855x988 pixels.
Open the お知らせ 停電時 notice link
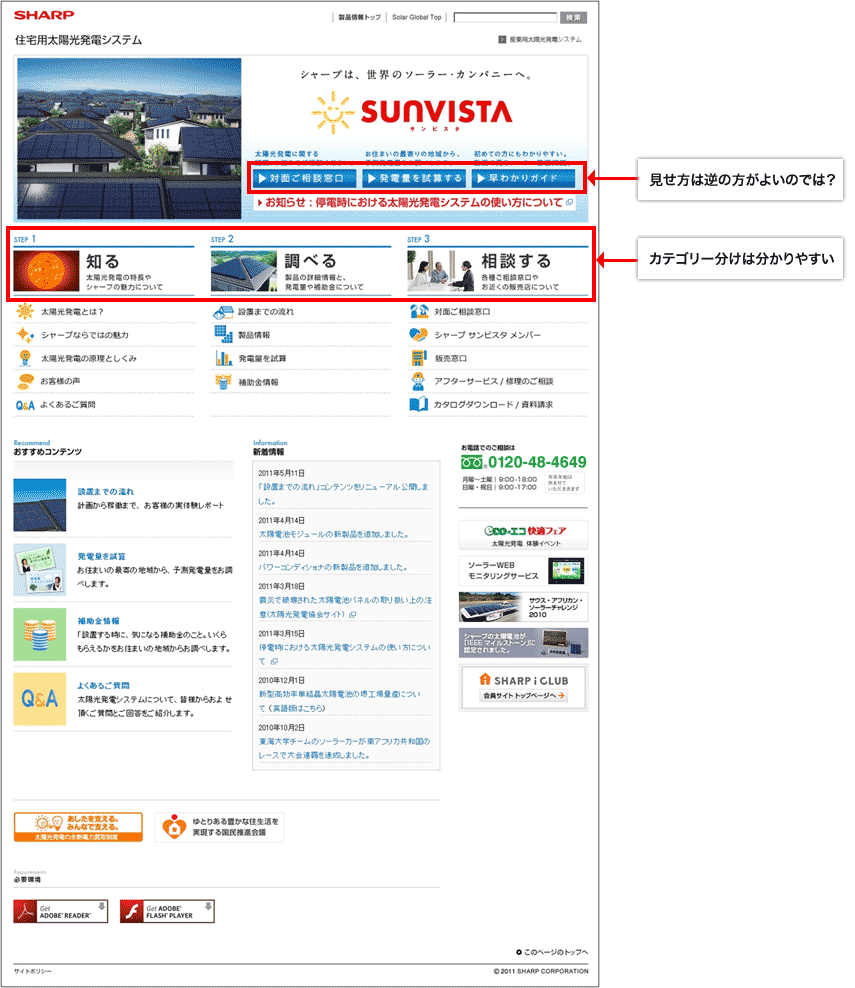[415, 202]
